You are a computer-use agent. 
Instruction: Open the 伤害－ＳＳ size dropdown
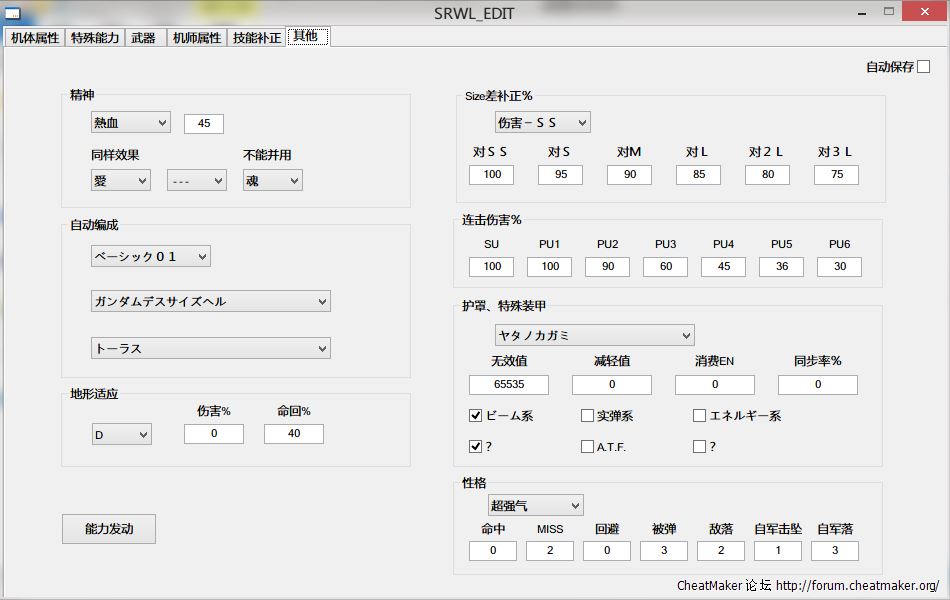[x=542, y=122]
